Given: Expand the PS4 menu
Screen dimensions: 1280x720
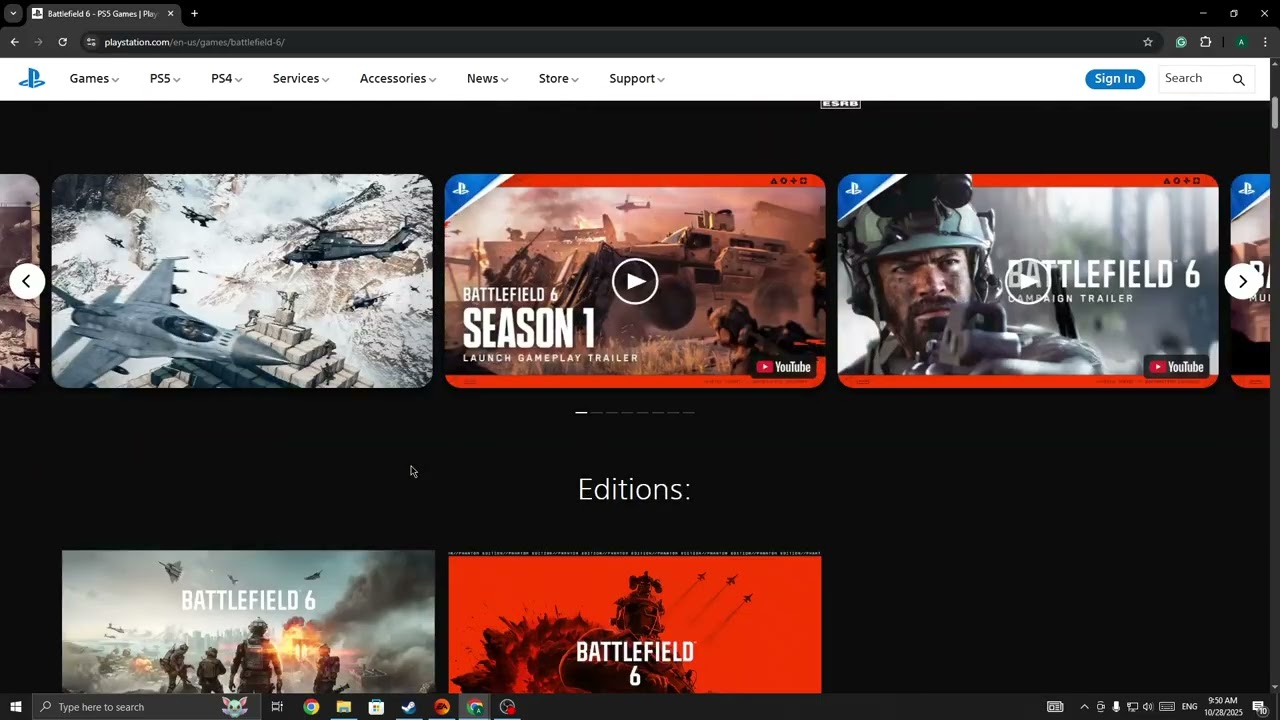Looking at the screenshot, I should click(x=226, y=79).
